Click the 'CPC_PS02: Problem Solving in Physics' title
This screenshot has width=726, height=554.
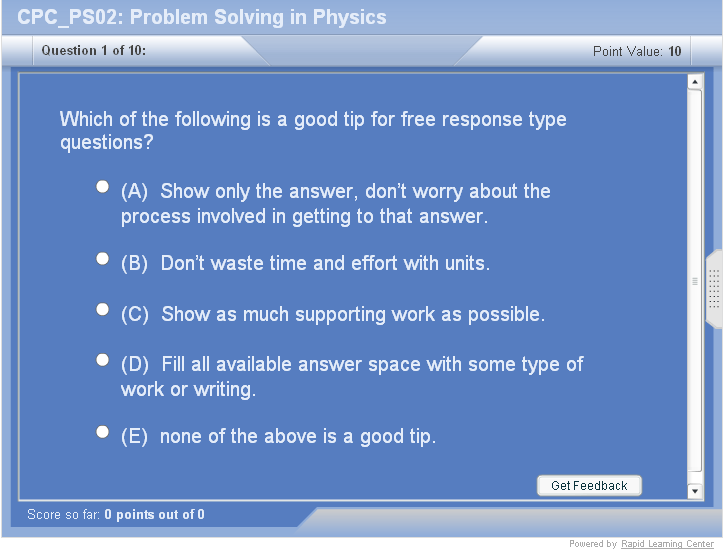tap(202, 17)
